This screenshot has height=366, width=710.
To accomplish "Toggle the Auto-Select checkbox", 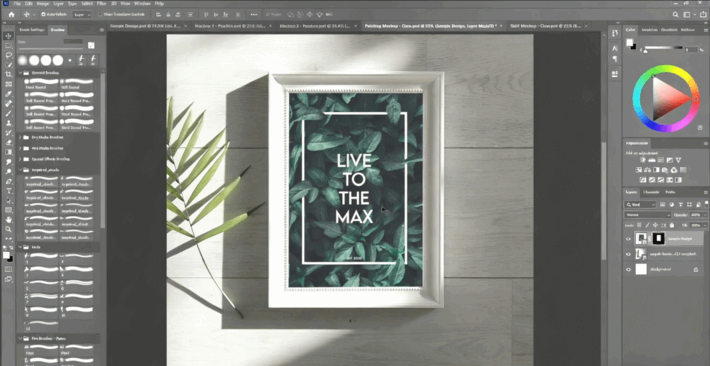I will click(43, 14).
